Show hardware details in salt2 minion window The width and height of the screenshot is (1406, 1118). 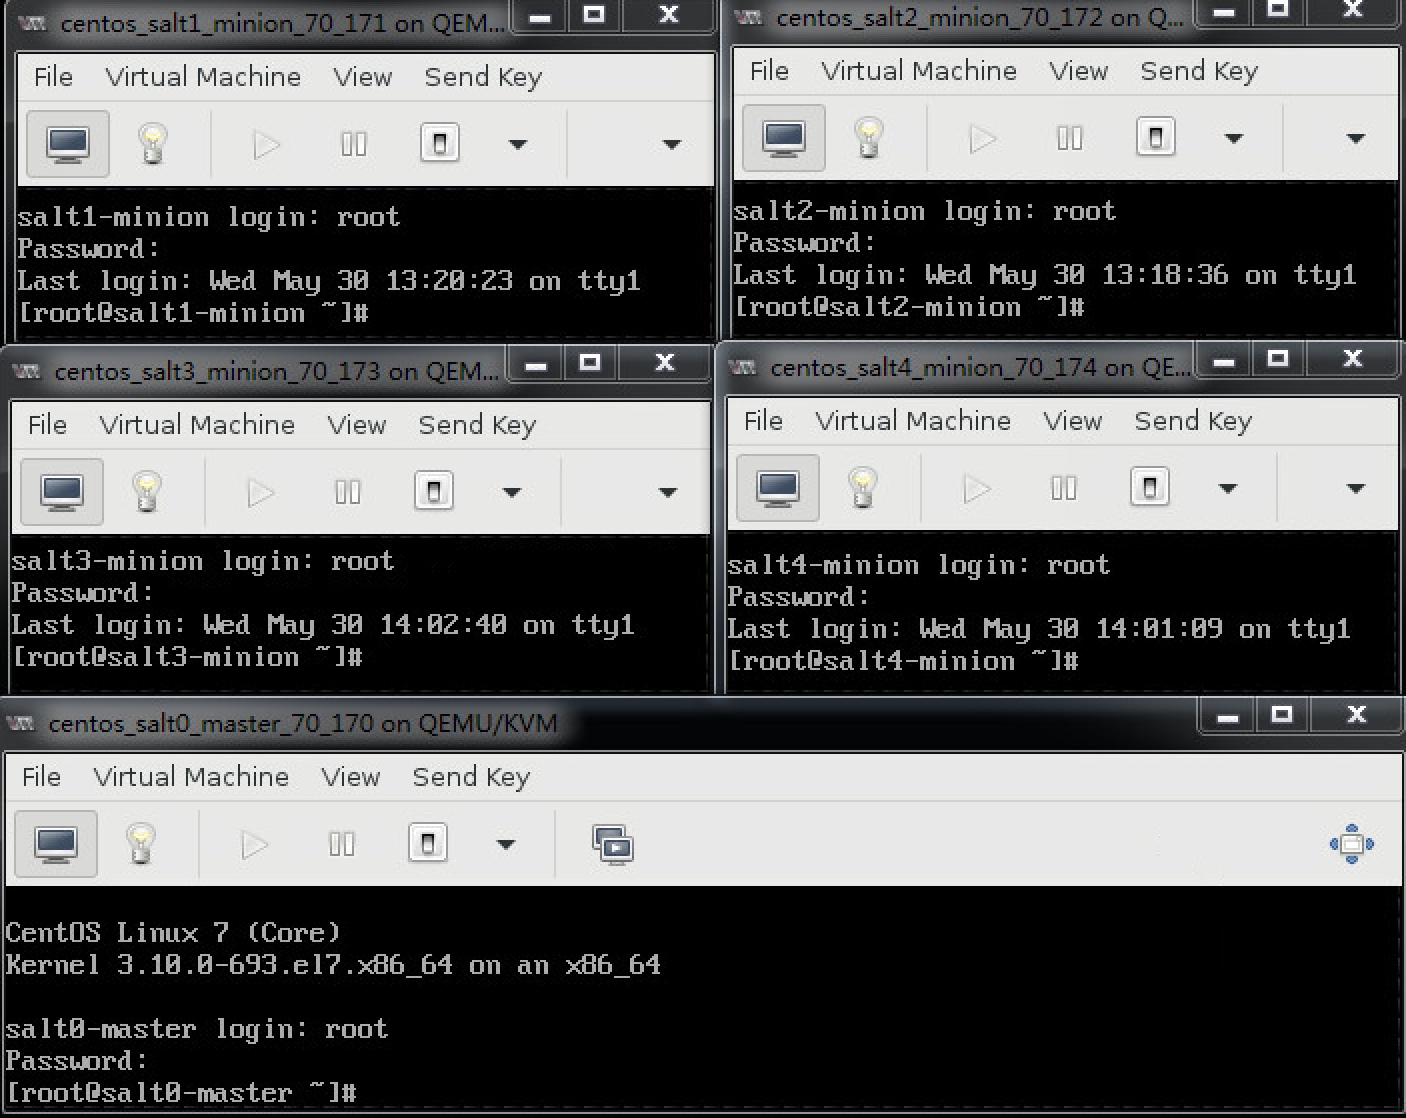tap(868, 138)
